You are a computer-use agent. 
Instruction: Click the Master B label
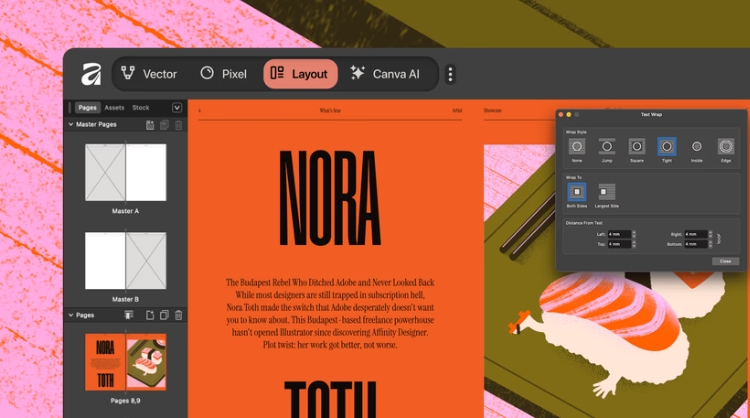(x=125, y=299)
